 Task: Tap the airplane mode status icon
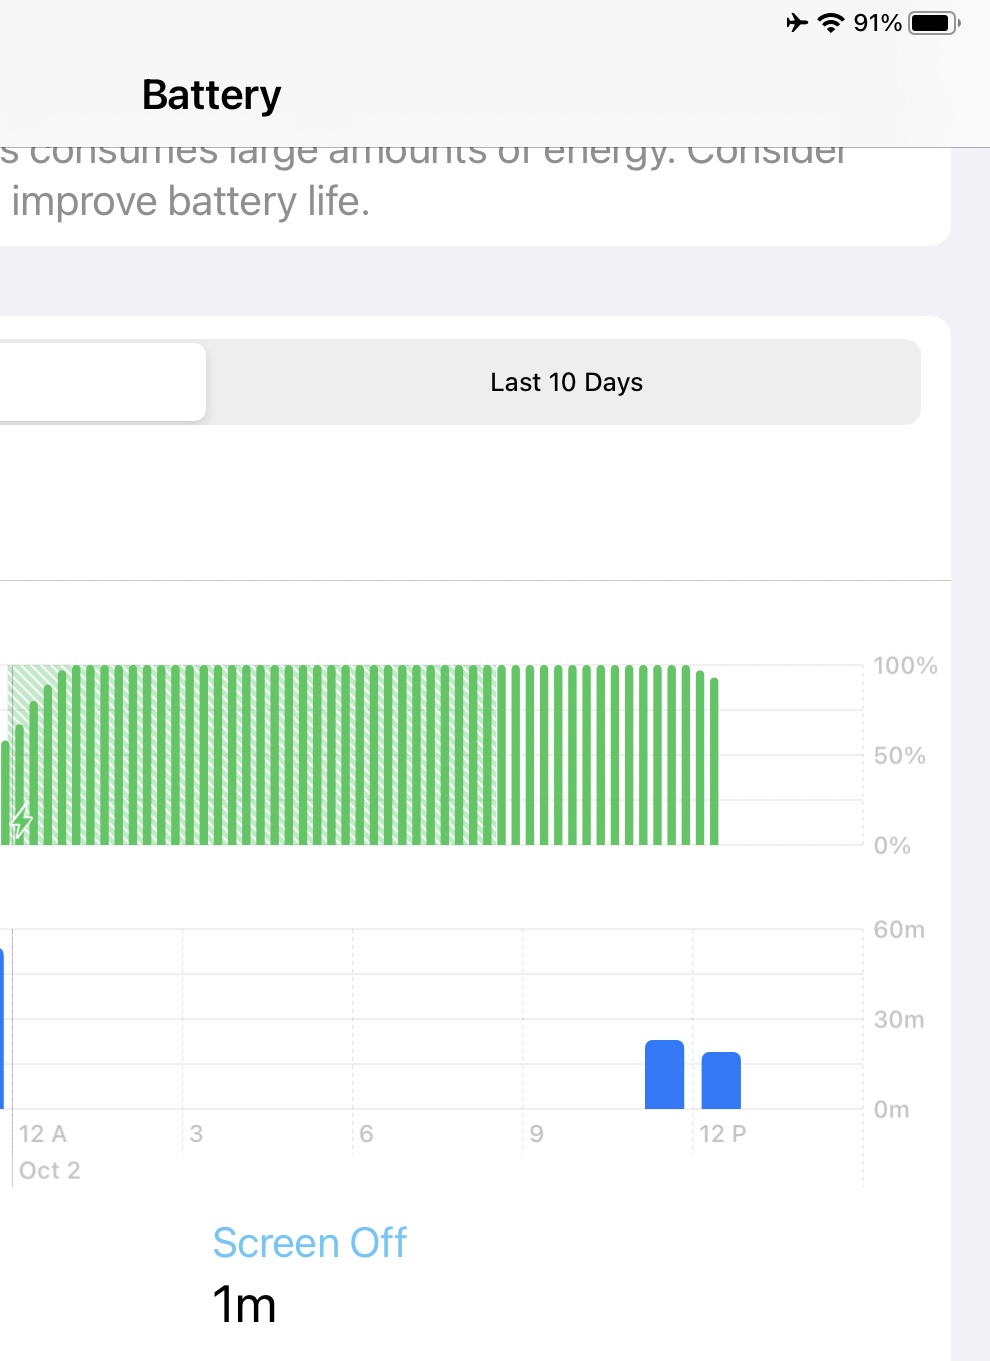pyautogui.click(x=796, y=22)
